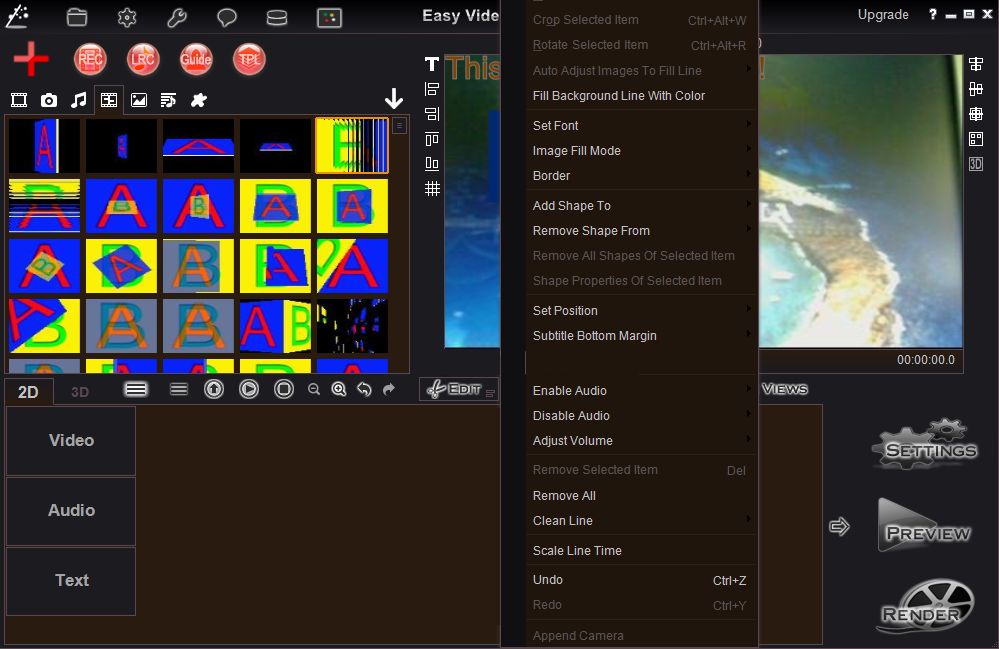Image resolution: width=999 pixels, height=649 pixels.
Task: Click the Audio track label
Action: point(71,511)
